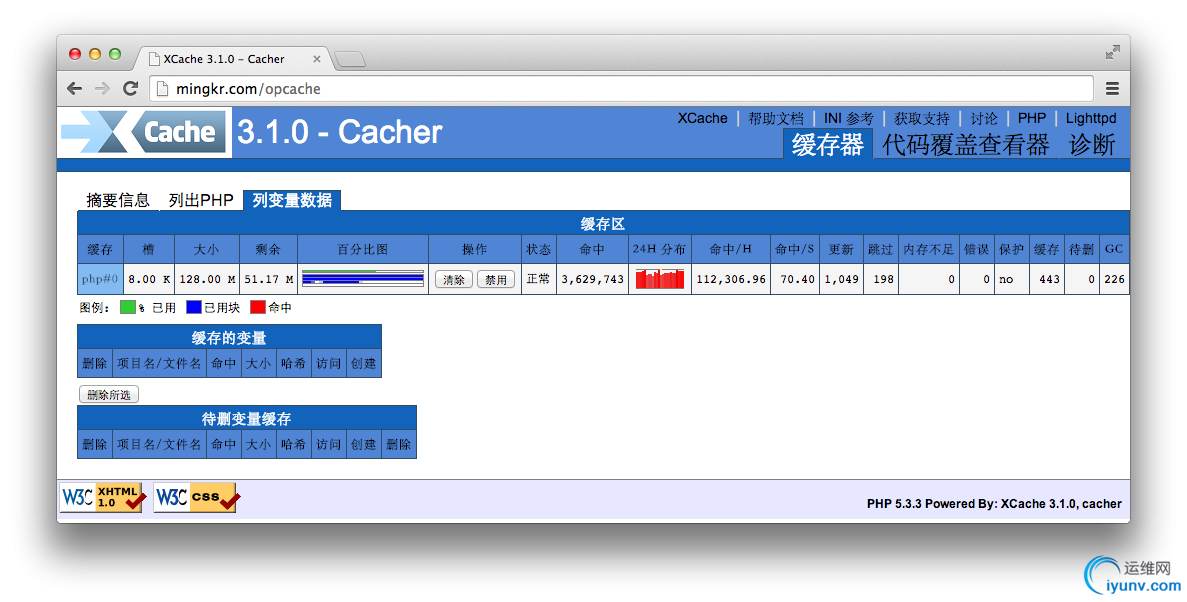Open the 获取支持 link
The width and height of the screenshot is (1187, 602).
pyautogui.click(x=921, y=118)
